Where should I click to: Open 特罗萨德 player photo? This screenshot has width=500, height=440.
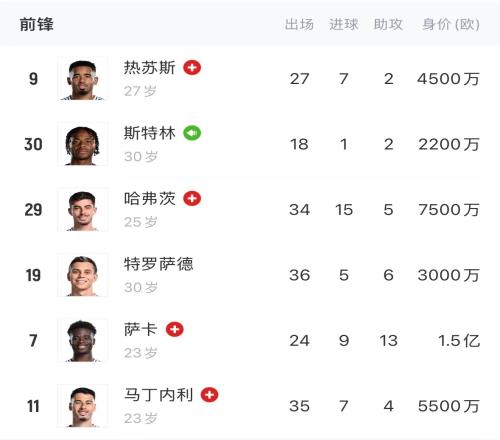[82, 275]
